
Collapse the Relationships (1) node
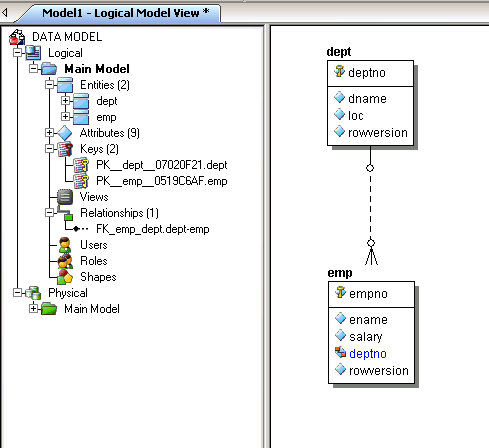click(x=49, y=213)
